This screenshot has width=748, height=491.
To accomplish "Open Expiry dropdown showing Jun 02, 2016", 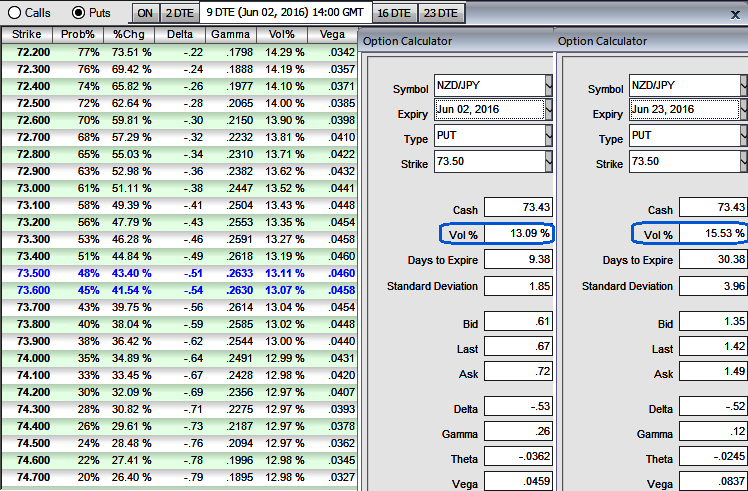I will point(549,110).
